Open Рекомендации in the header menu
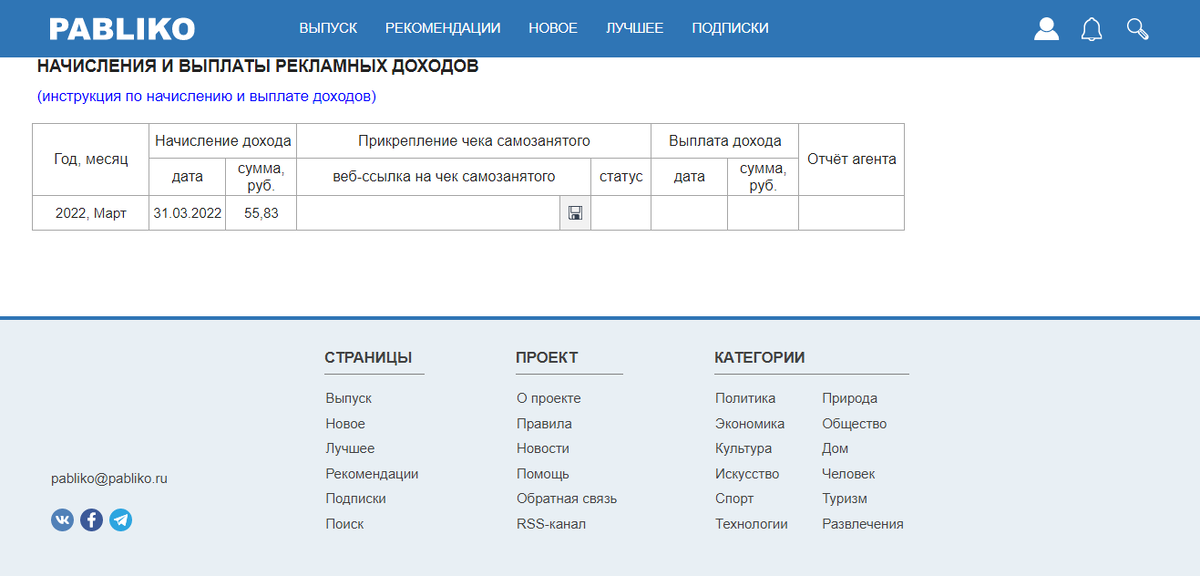Image resolution: width=1200 pixels, height=576 pixels. coord(443,28)
